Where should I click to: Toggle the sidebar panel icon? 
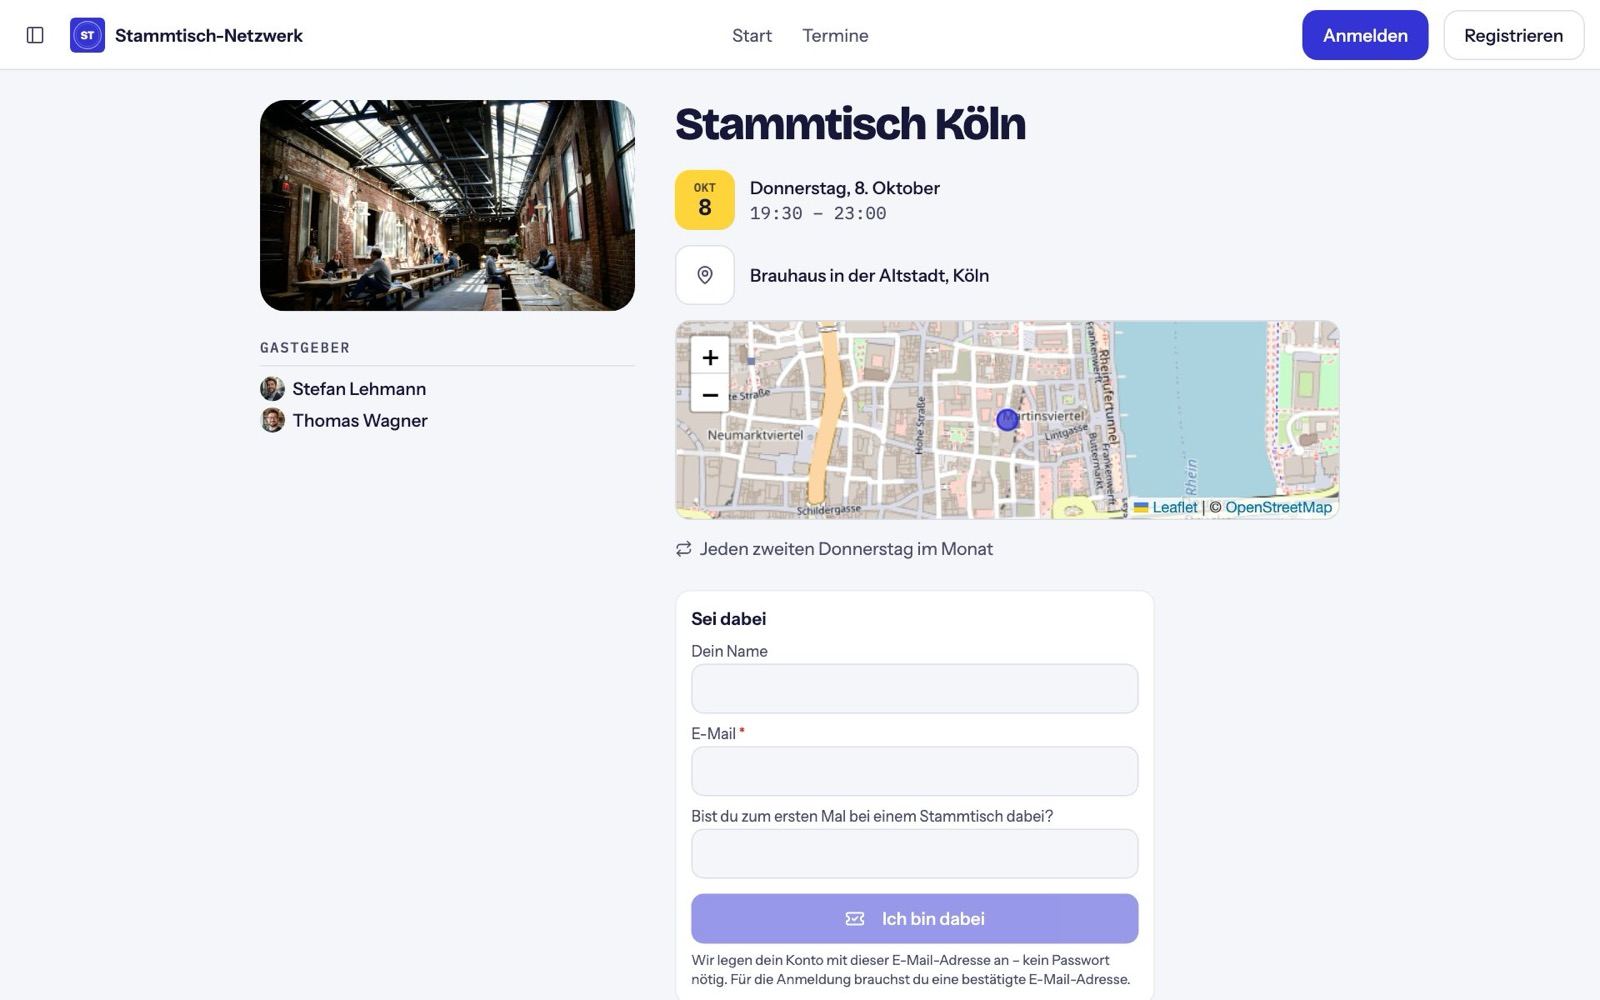[x=35, y=35]
